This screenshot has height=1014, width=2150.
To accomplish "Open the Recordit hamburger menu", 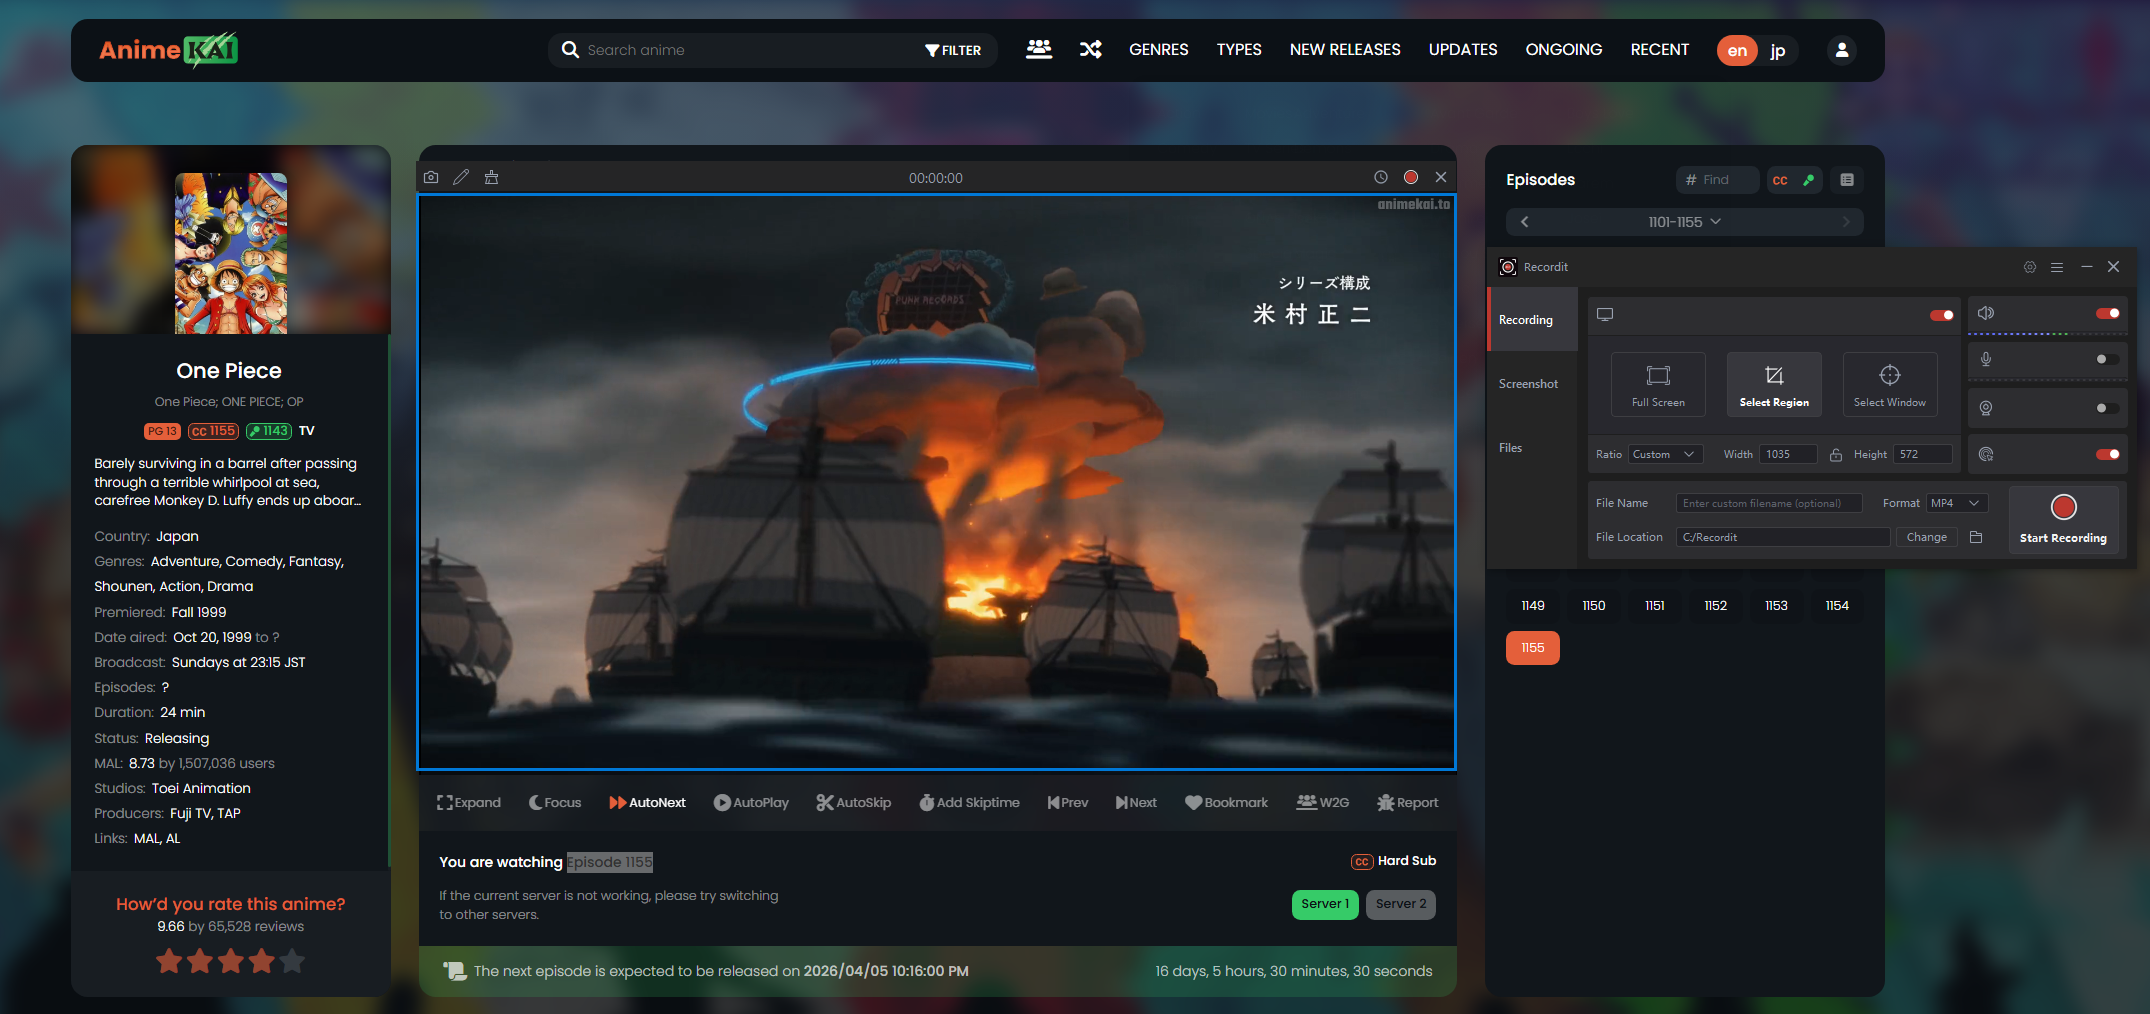I will click(x=2057, y=267).
